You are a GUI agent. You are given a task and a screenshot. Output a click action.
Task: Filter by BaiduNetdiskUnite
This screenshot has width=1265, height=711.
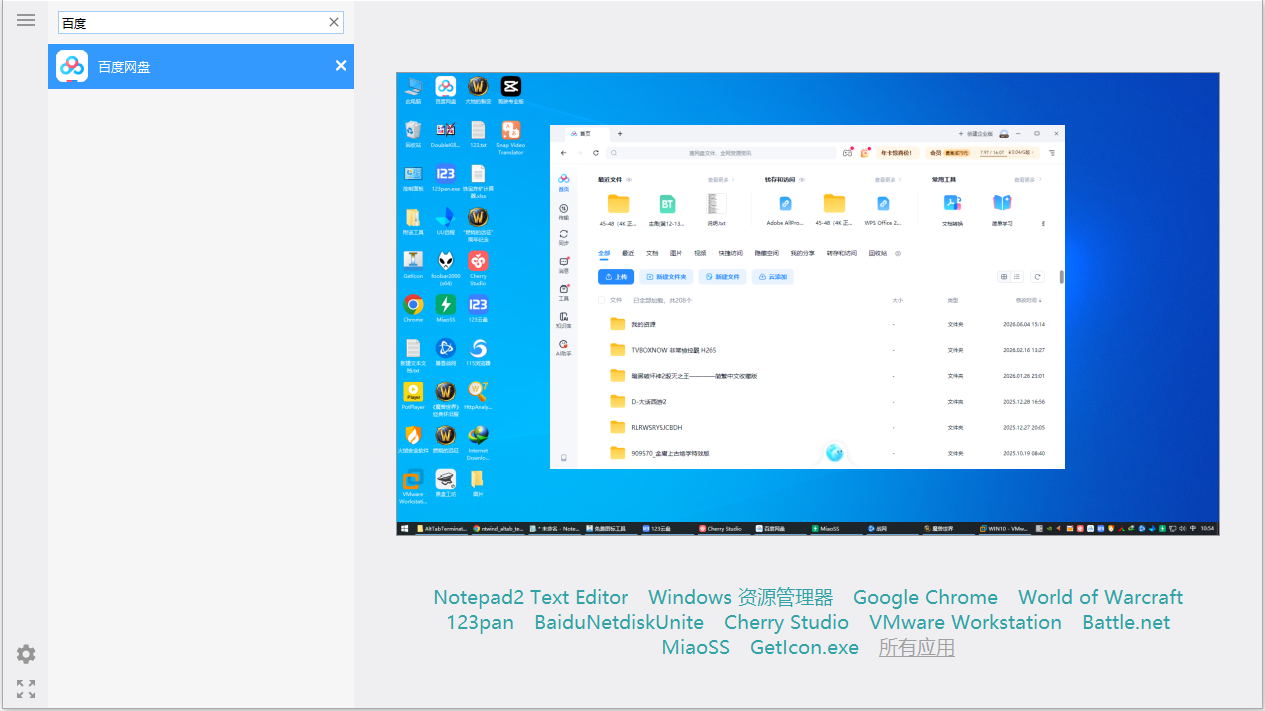click(619, 622)
